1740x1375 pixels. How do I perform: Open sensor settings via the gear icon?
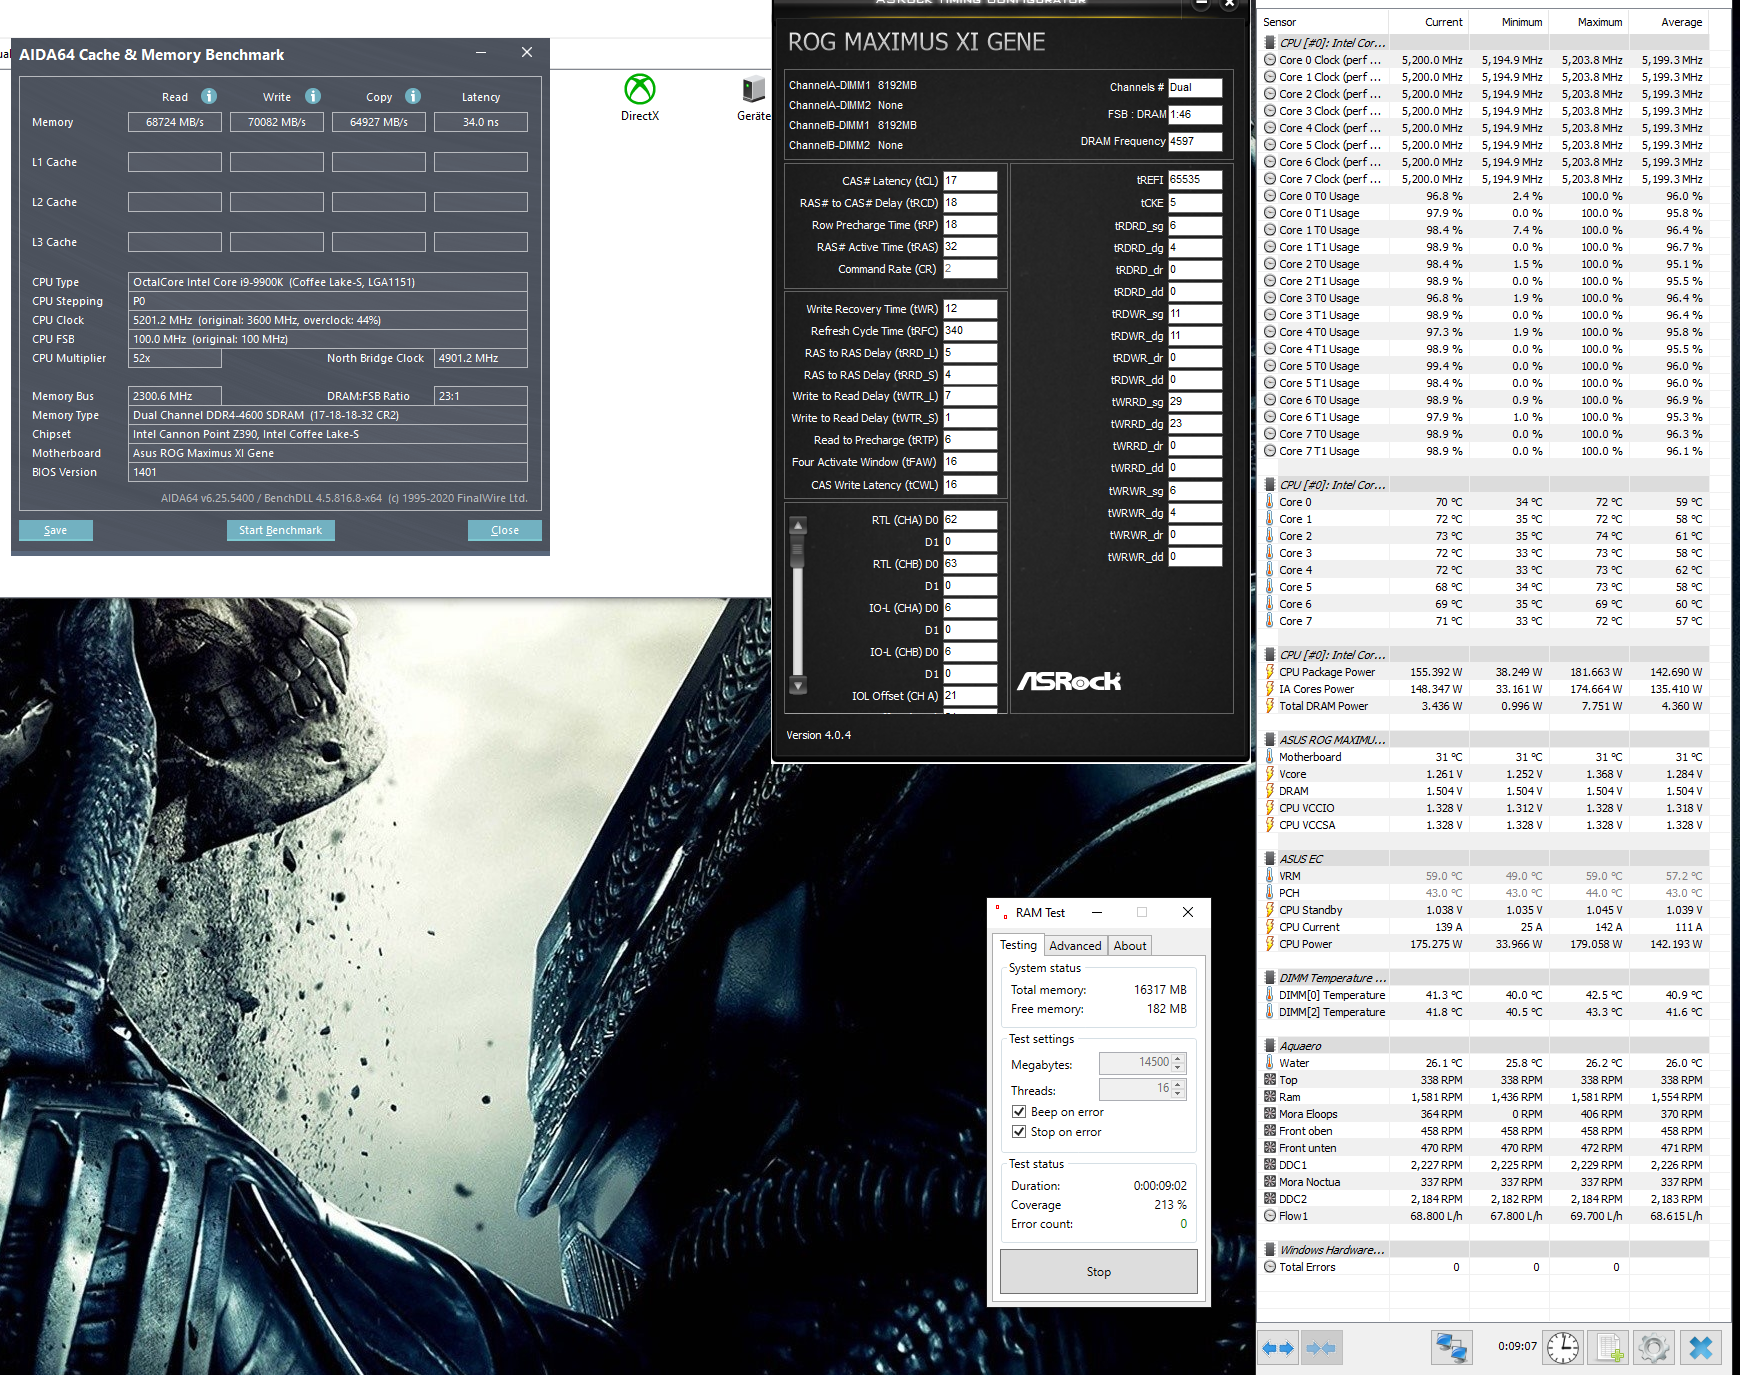tap(1654, 1347)
